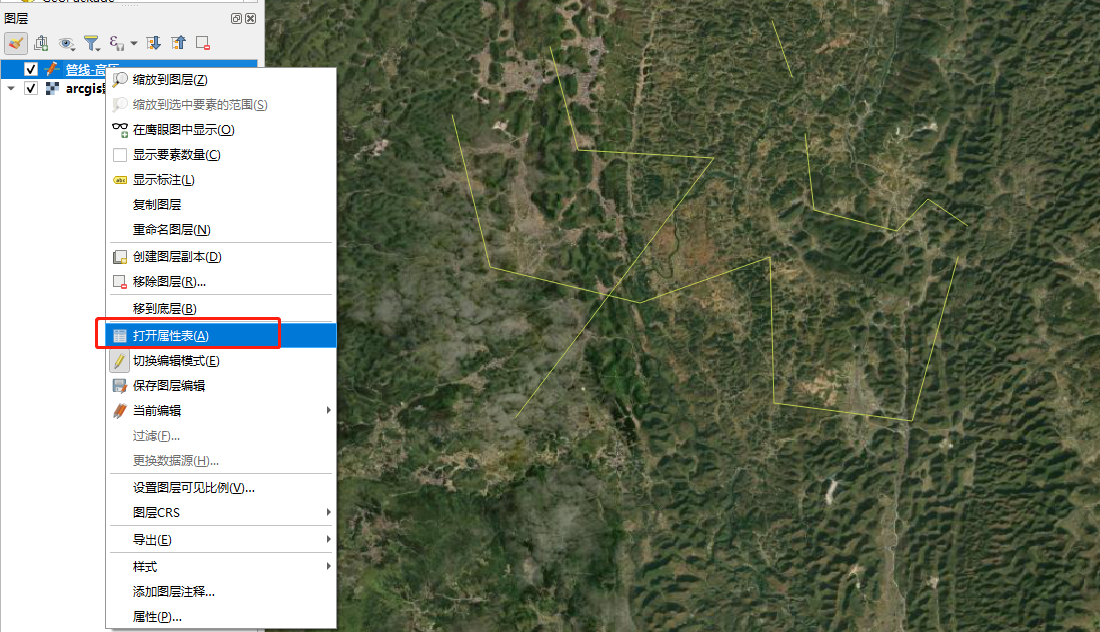1100x632 pixels.
Task: Choose 显示标注(L) menu entry
Action: [x=221, y=180]
